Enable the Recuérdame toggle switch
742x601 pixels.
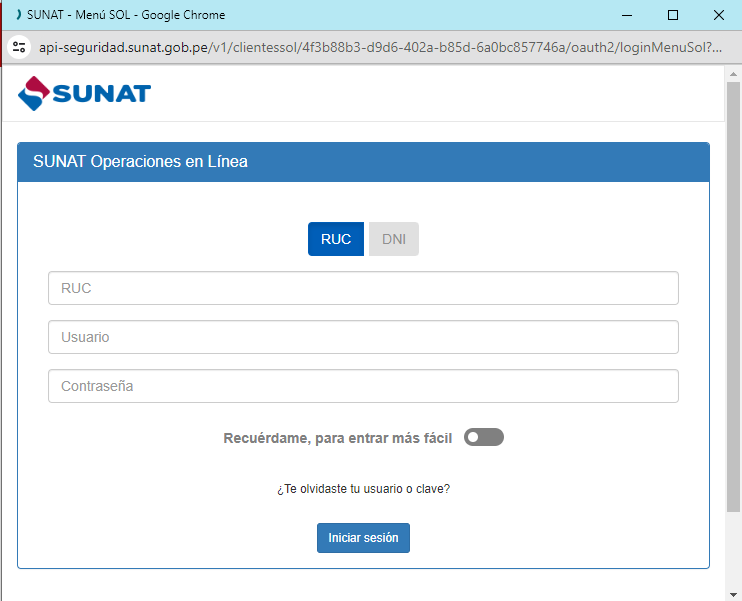484,437
